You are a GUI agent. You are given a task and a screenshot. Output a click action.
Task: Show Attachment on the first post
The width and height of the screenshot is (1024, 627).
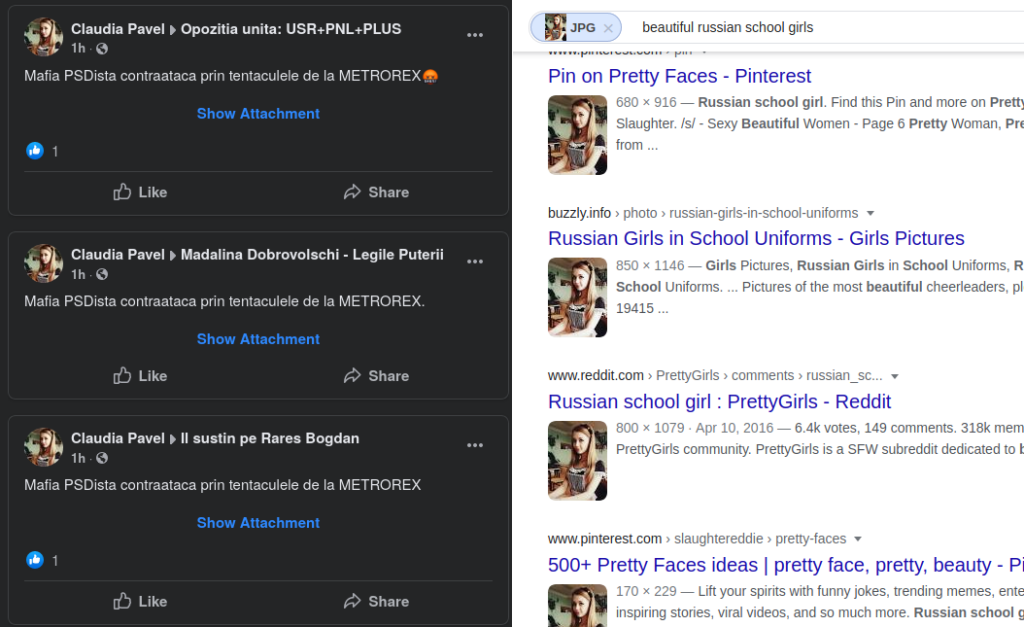pos(258,114)
